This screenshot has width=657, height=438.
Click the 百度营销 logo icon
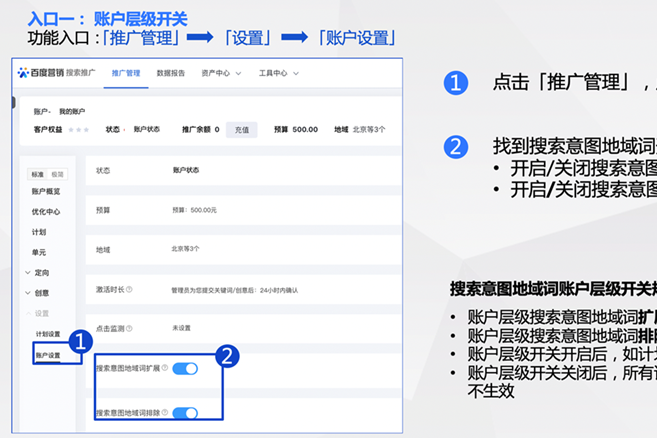pos(23,73)
